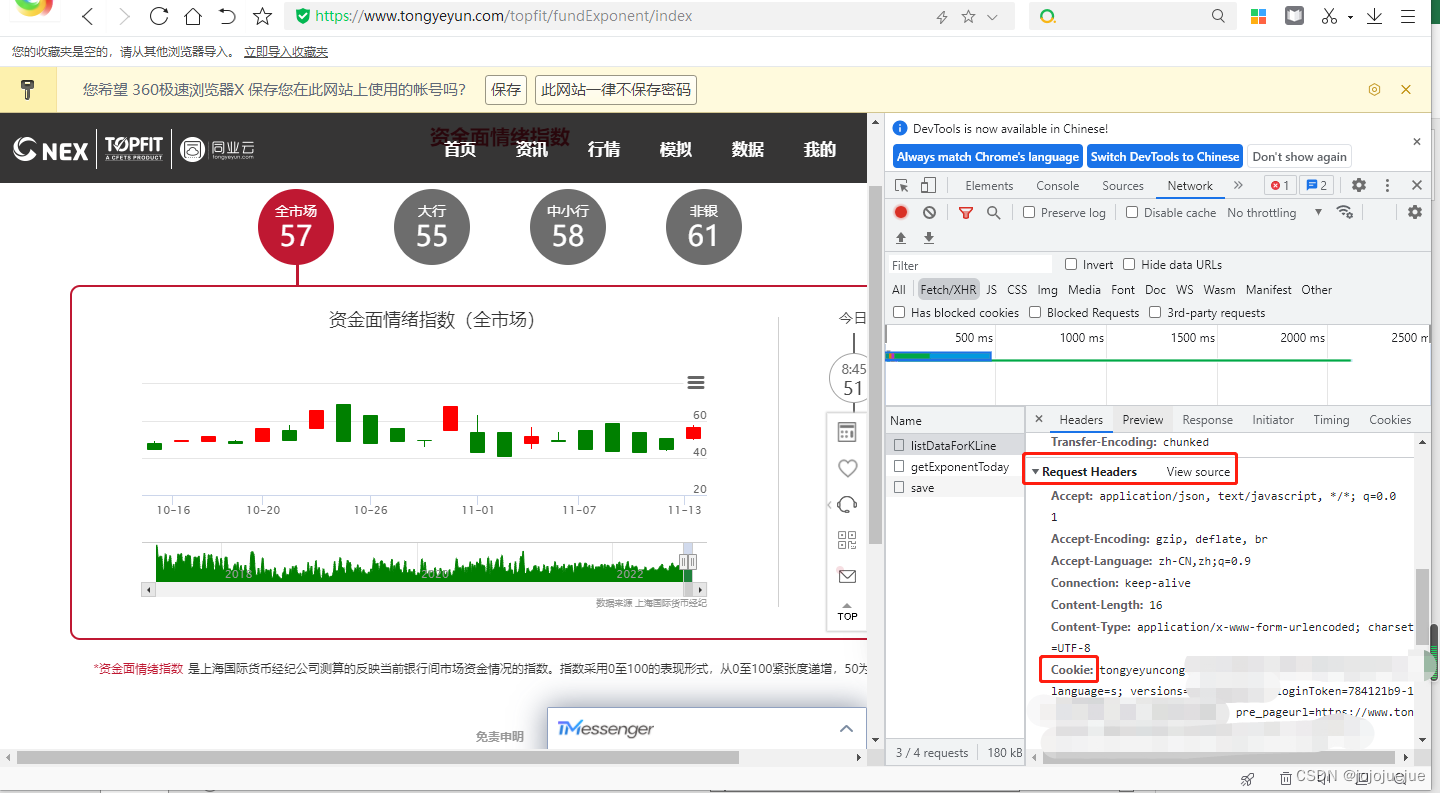The image size is (1440, 793).
Task: Open network search magnifier
Action: click(x=993, y=212)
